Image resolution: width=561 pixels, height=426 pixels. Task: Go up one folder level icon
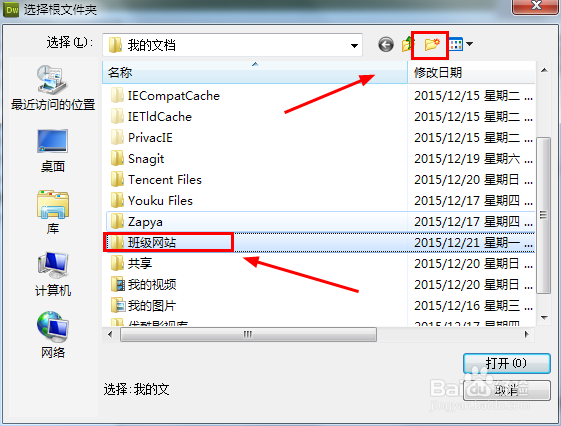coord(407,45)
